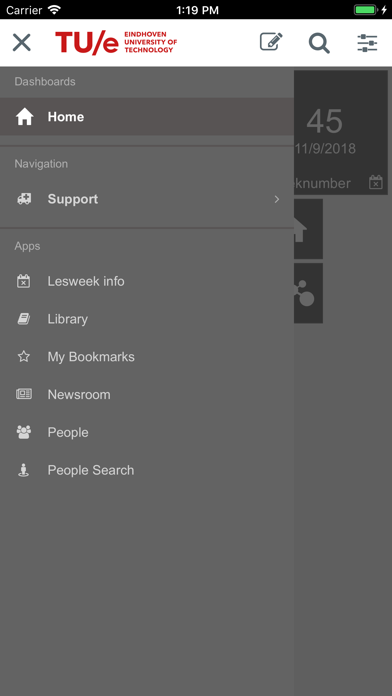This screenshot has height=696, width=392.
Task: Tap the book icon beside Library
Action: point(24,319)
